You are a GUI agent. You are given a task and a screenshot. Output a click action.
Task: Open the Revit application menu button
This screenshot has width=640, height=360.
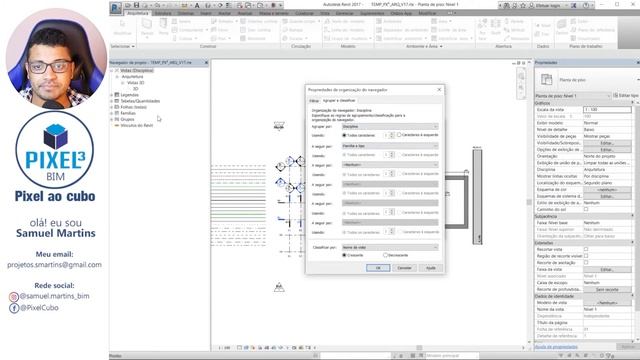116,7
